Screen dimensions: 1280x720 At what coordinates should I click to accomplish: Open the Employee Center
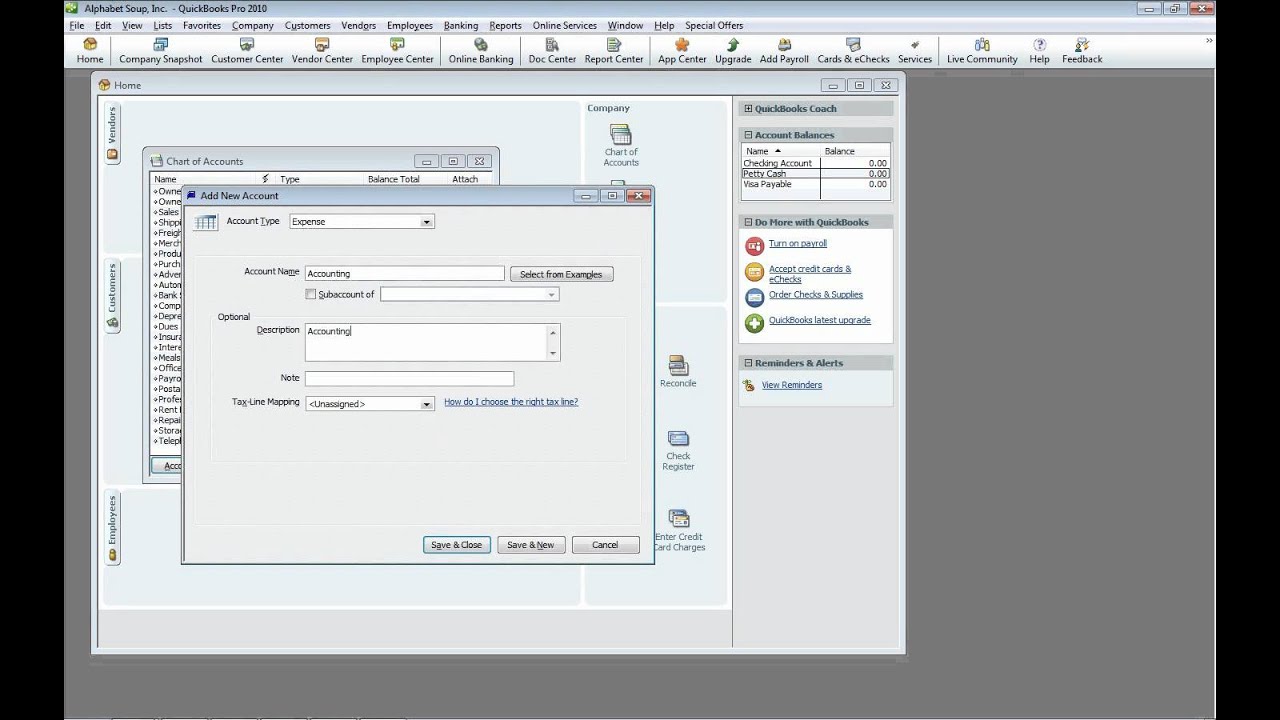[x=397, y=51]
